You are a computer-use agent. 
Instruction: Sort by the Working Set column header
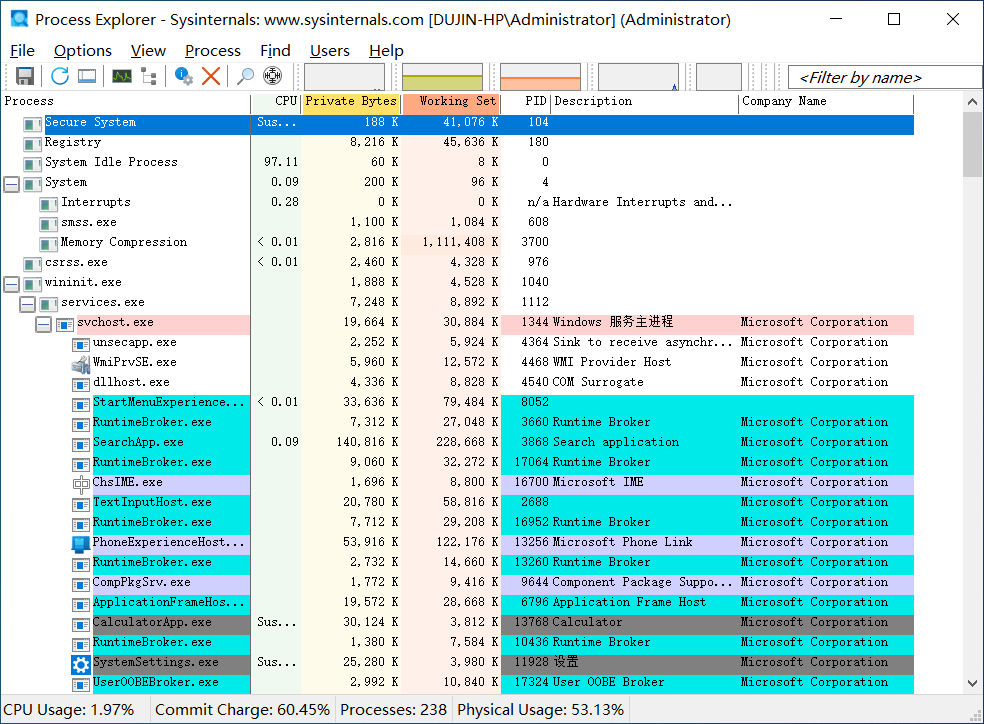pyautogui.click(x=451, y=101)
